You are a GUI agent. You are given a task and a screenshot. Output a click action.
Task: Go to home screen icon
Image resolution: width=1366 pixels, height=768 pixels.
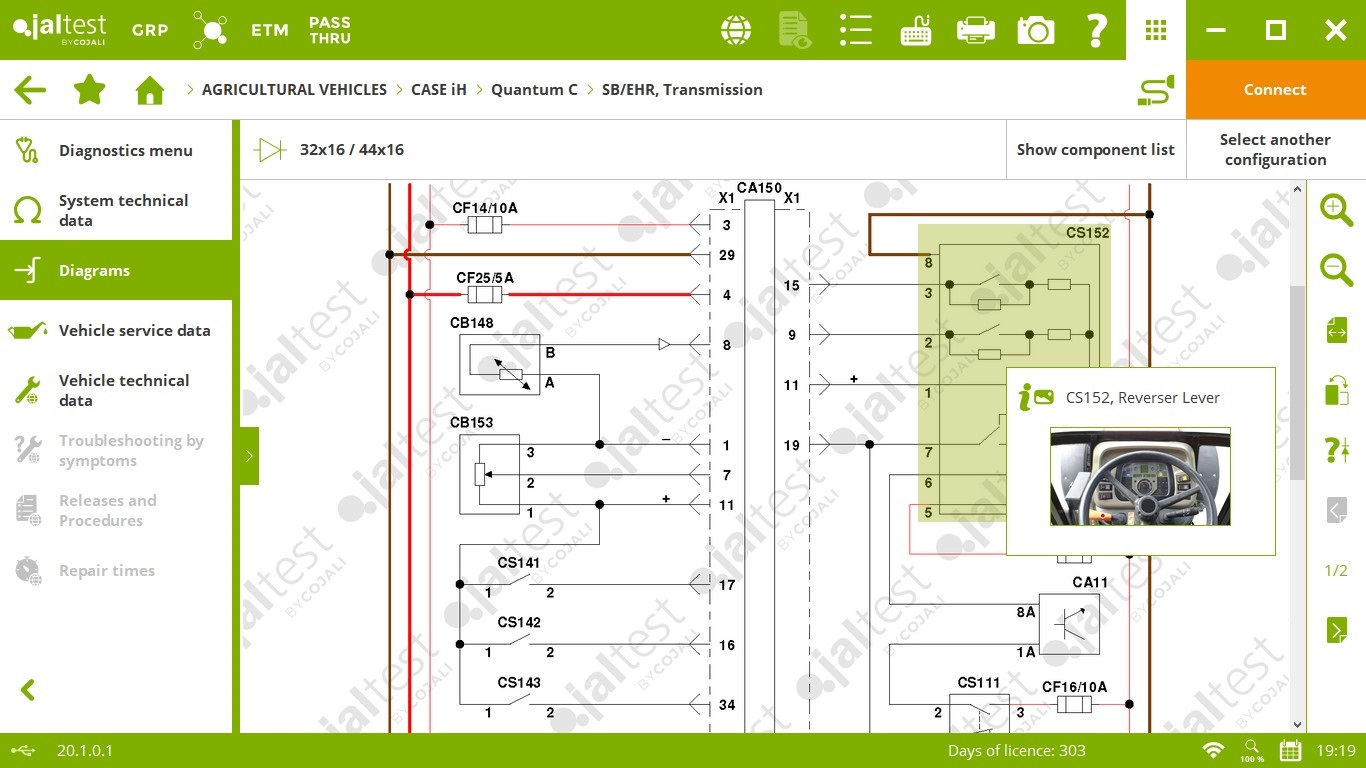pos(150,90)
